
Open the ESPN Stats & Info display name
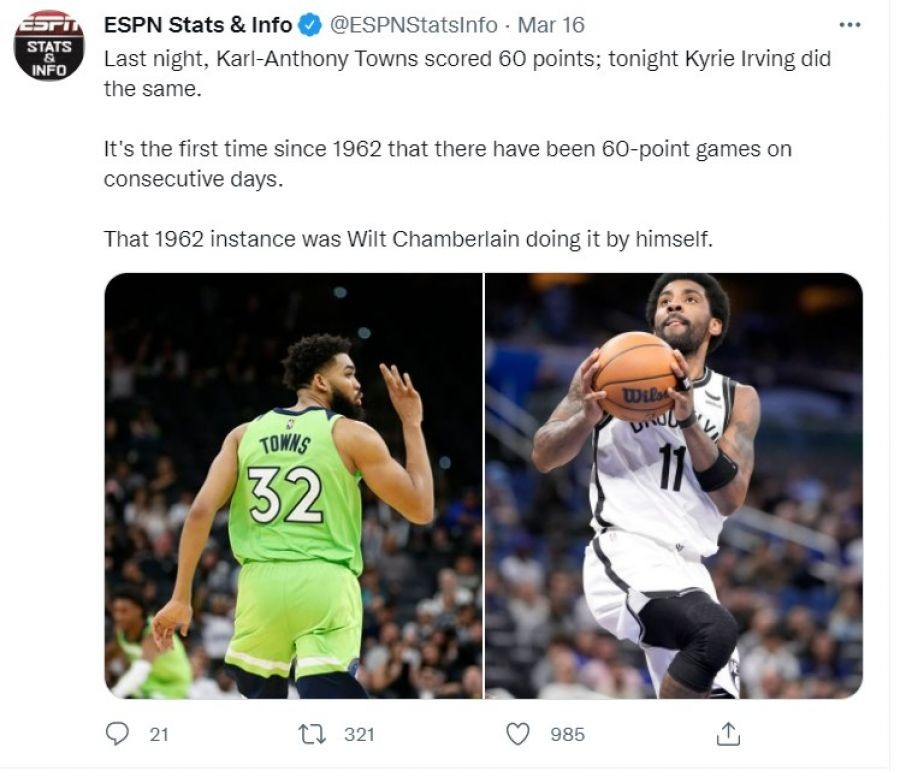coord(198,25)
